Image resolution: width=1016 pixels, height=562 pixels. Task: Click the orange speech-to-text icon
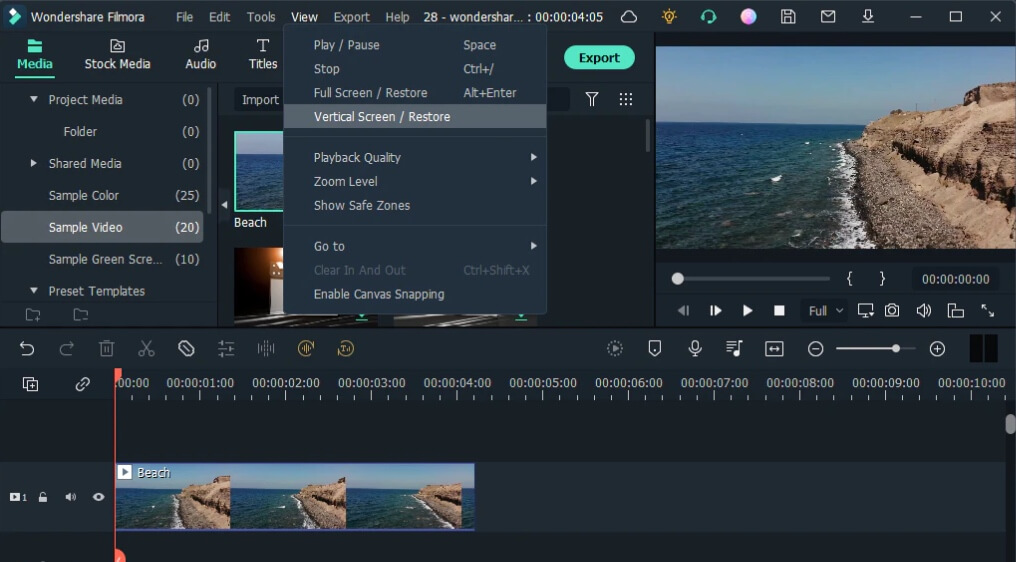(345, 349)
